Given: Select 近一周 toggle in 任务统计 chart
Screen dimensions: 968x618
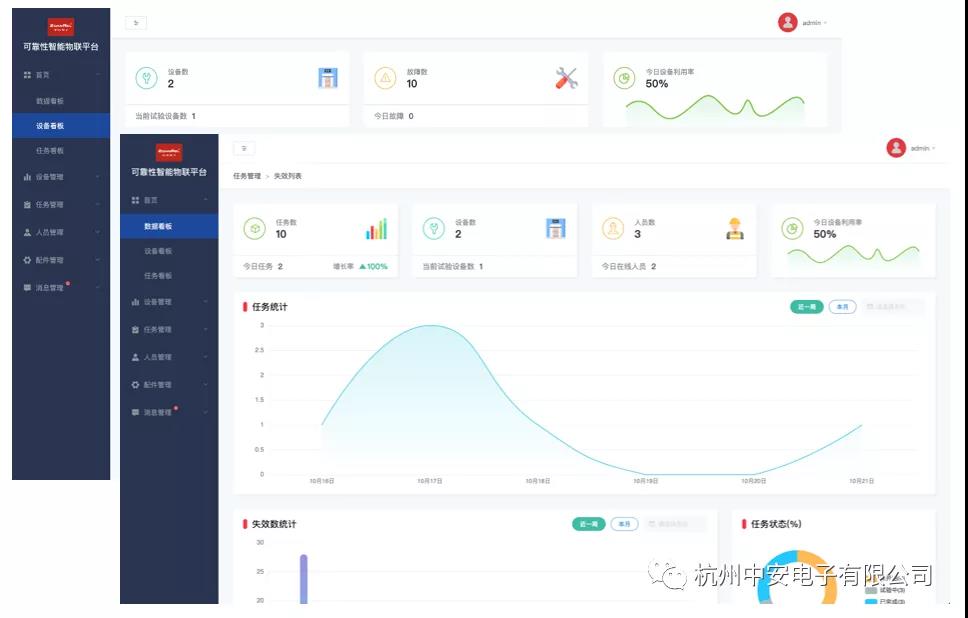Looking at the screenshot, I should (x=806, y=307).
